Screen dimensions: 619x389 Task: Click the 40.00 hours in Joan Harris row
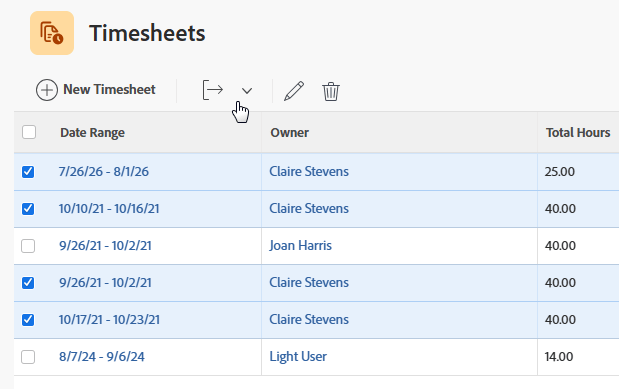point(560,246)
